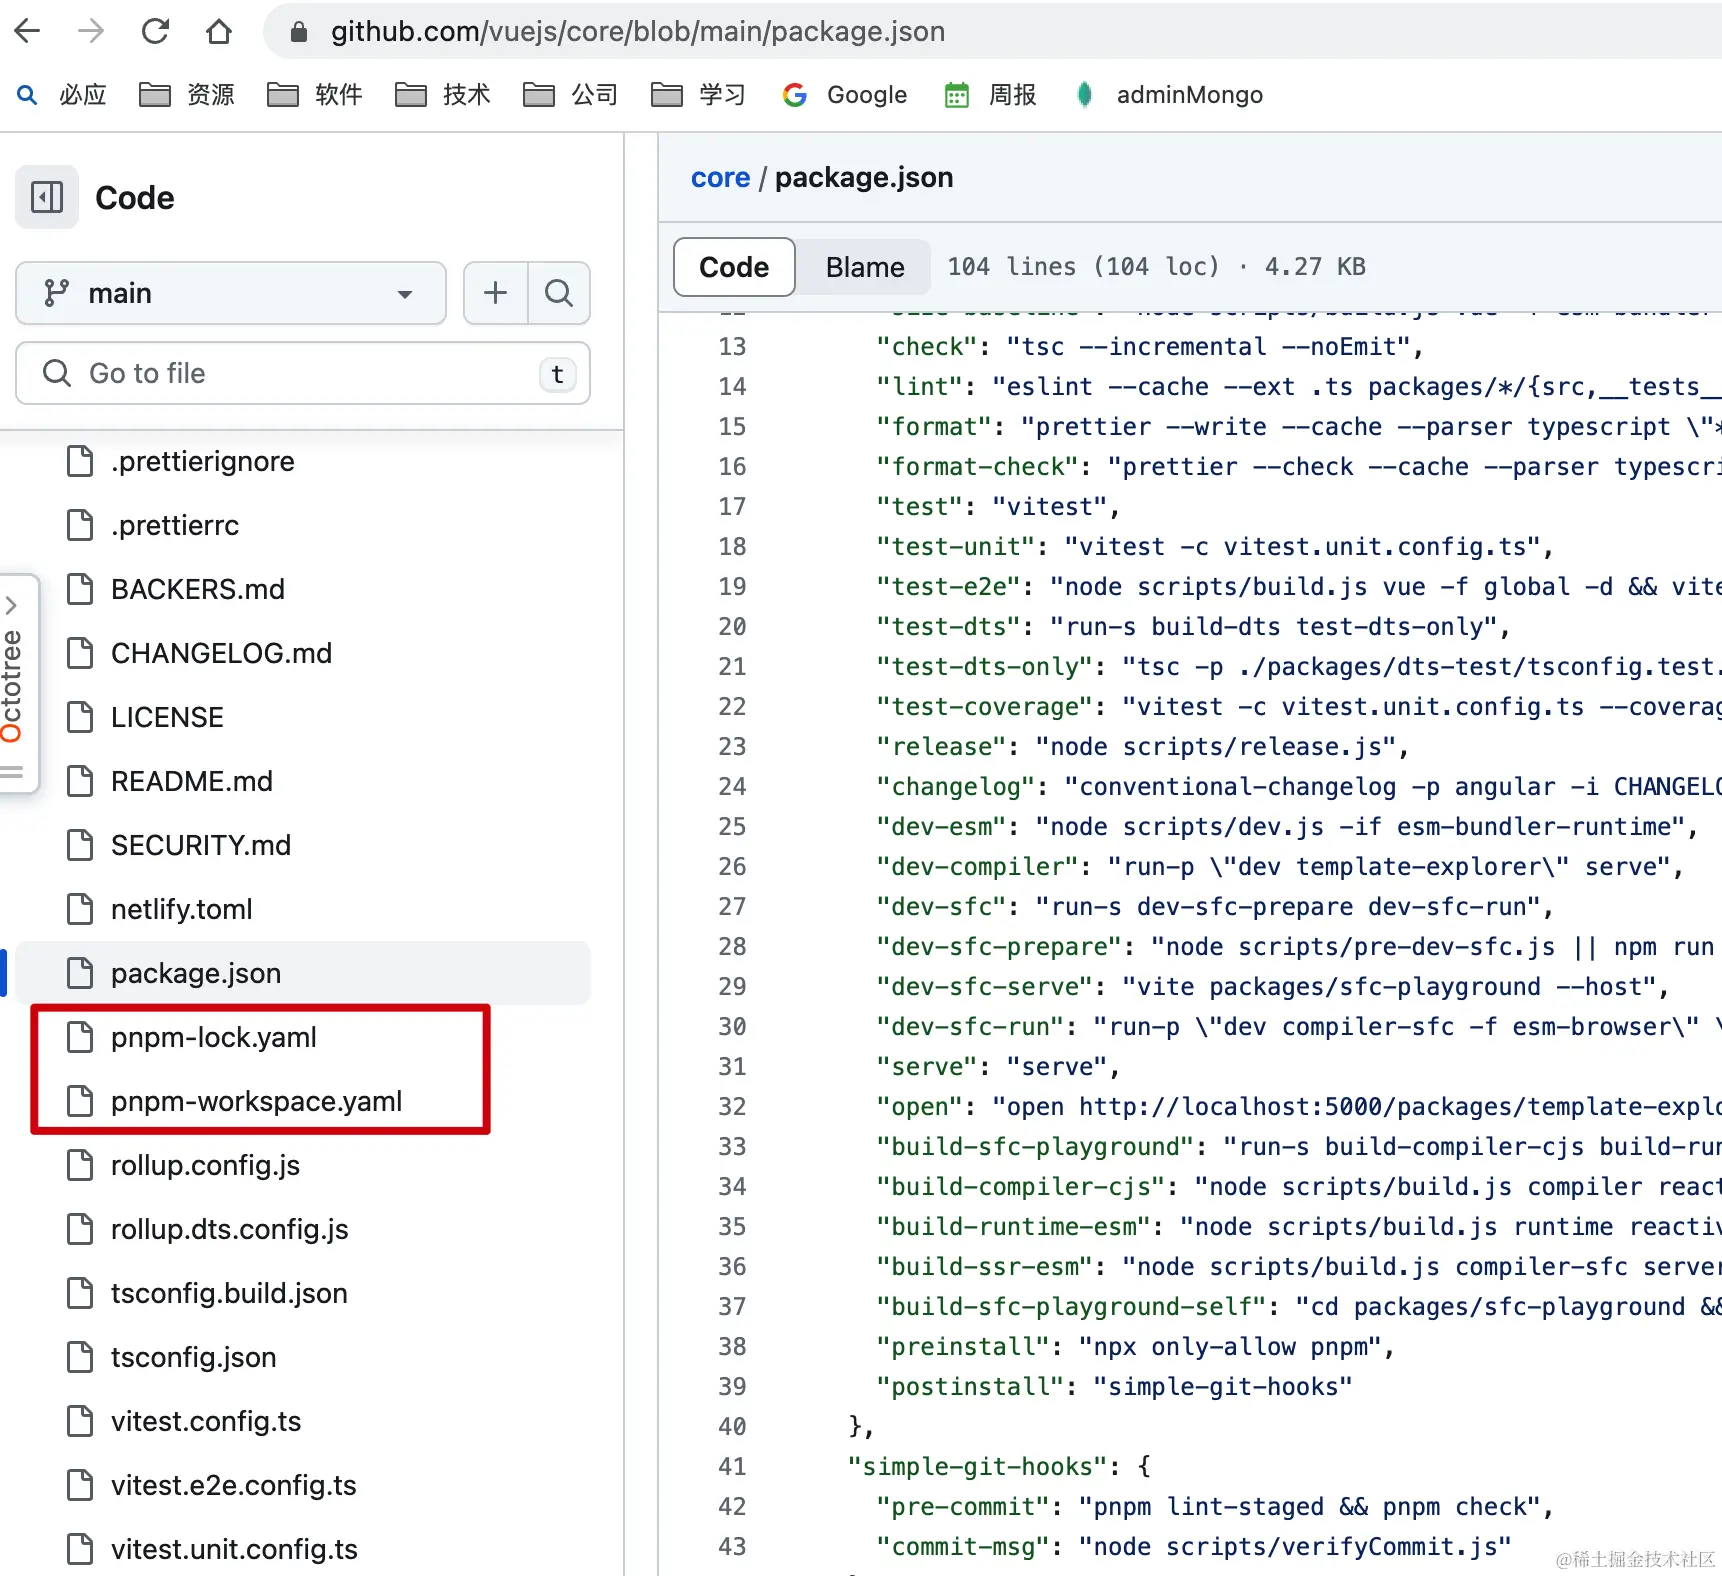1722x1576 pixels.
Task: Open the 软件 bookmark folder
Action: [x=315, y=95]
